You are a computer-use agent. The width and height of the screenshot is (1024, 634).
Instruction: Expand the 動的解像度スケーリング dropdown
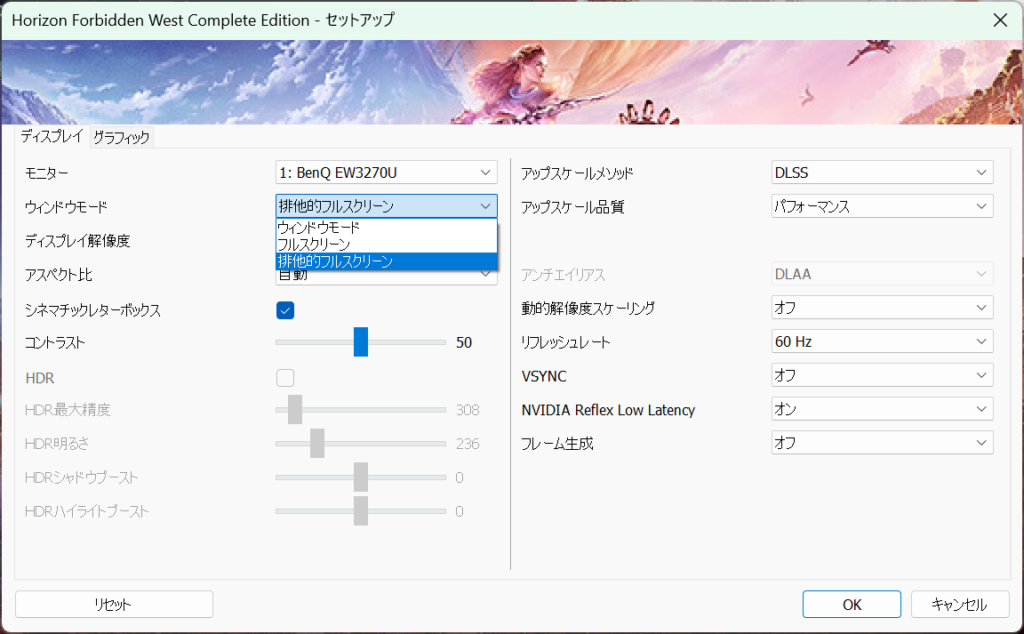882,308
